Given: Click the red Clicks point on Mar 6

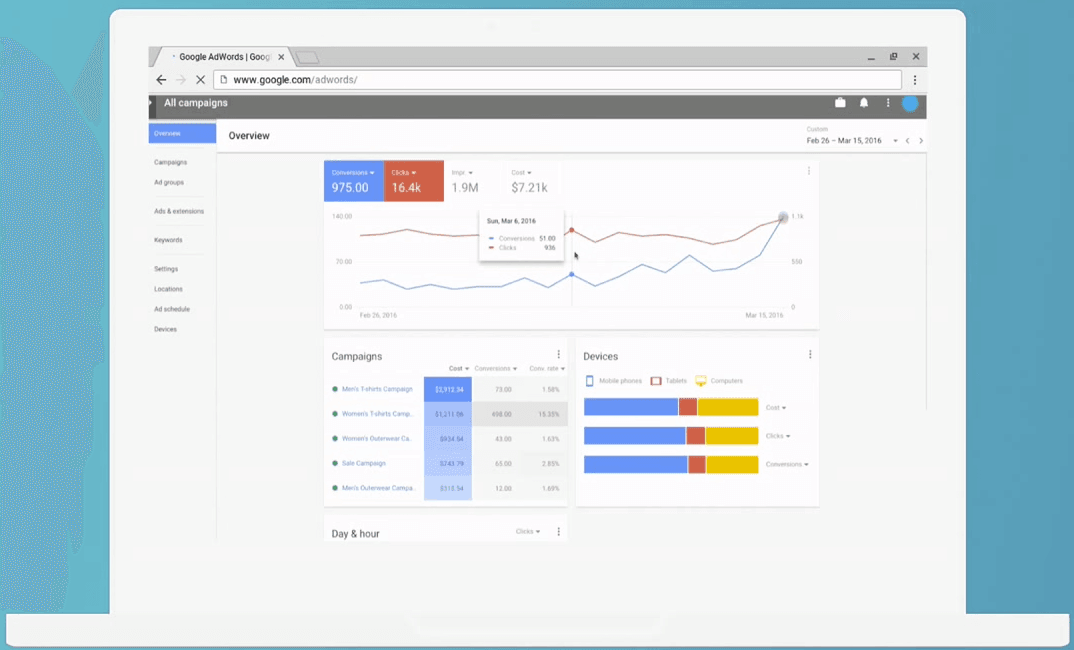Looking at the screenshot, I should (572, 230).
